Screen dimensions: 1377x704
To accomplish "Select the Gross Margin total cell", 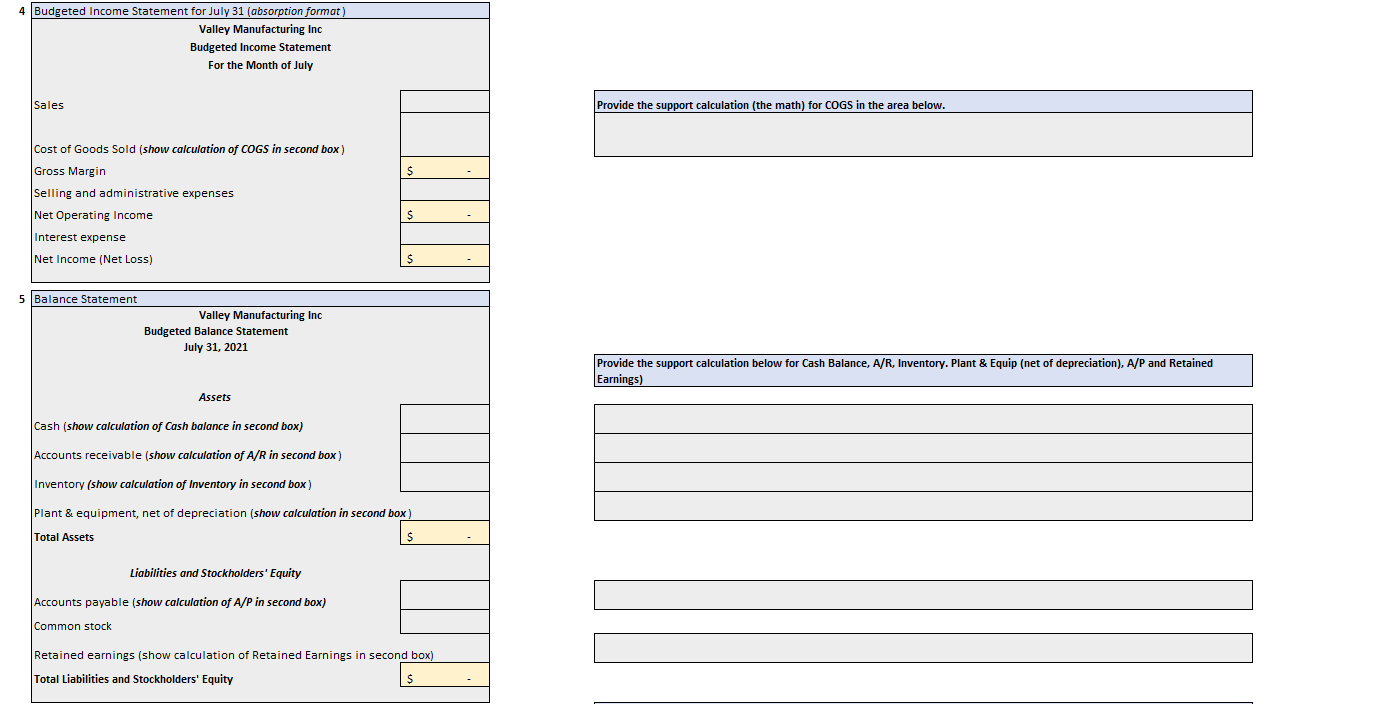I will point(444,167).
